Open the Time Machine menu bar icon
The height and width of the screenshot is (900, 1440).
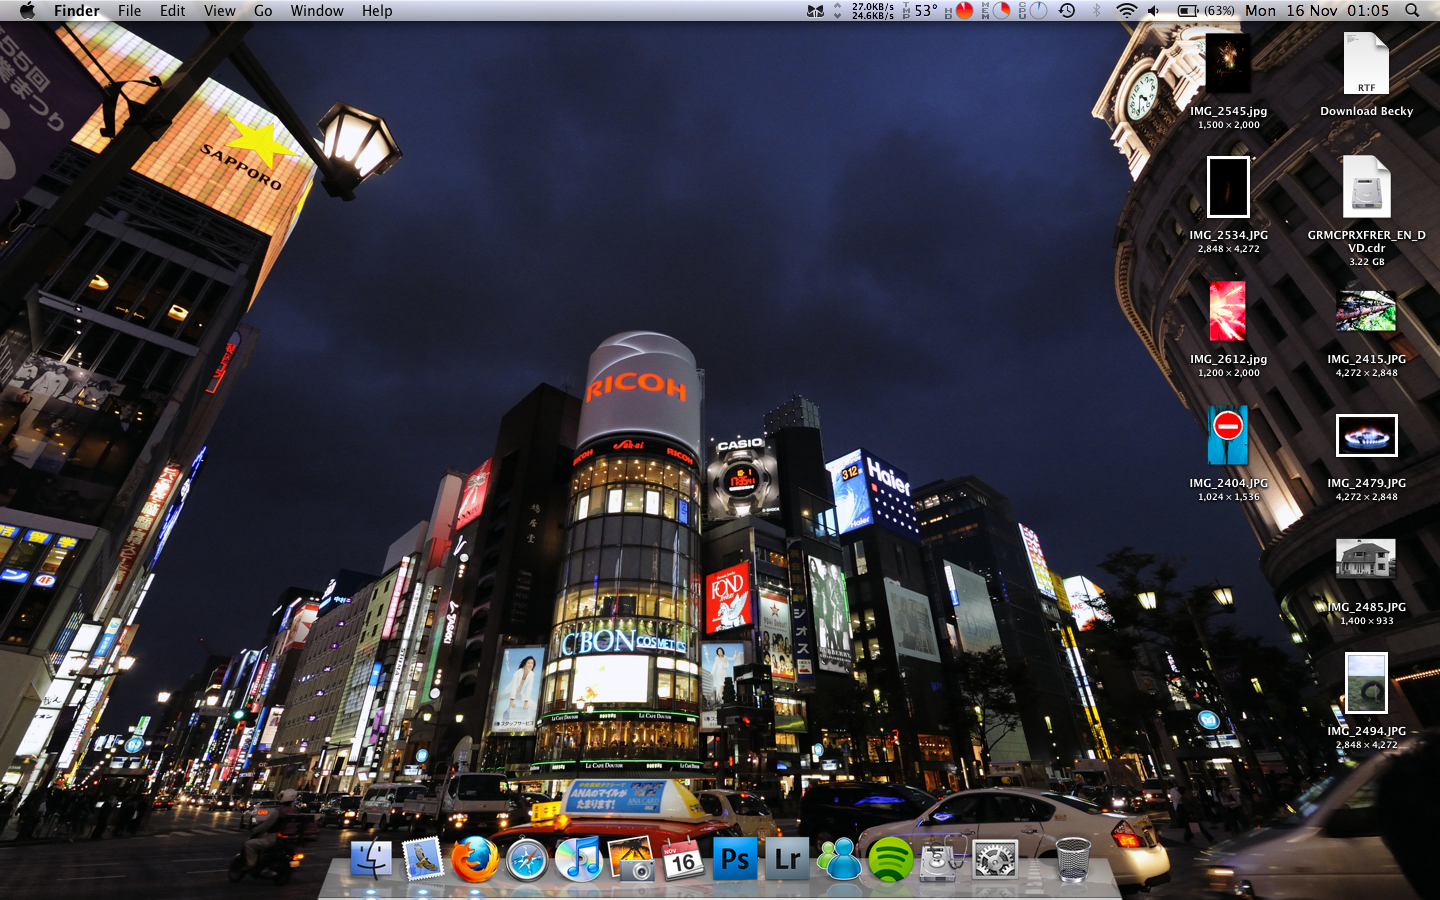pyautogui.click(x=1067, y=10)
